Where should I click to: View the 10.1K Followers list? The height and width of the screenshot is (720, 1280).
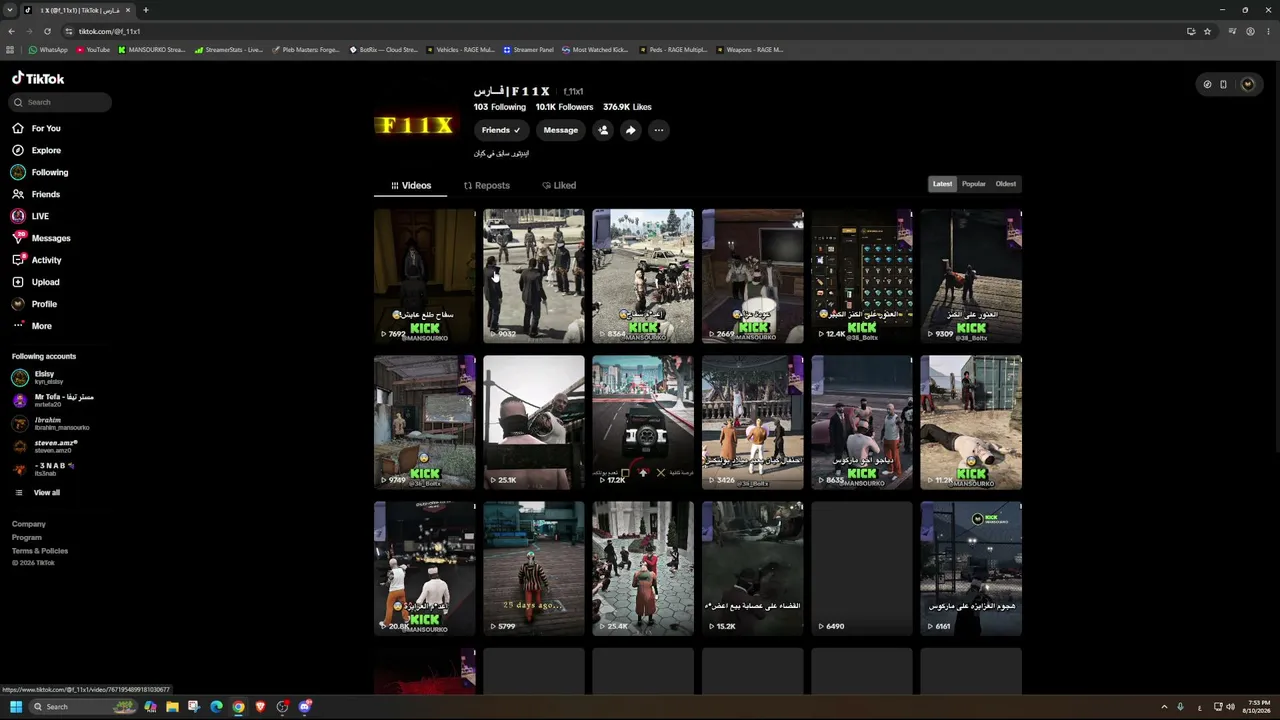pos(564,107)
